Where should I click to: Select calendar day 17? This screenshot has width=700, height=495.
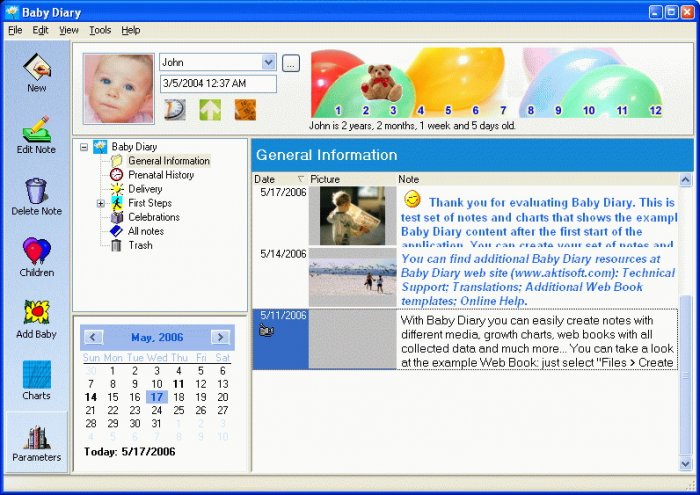coord(157,397)
